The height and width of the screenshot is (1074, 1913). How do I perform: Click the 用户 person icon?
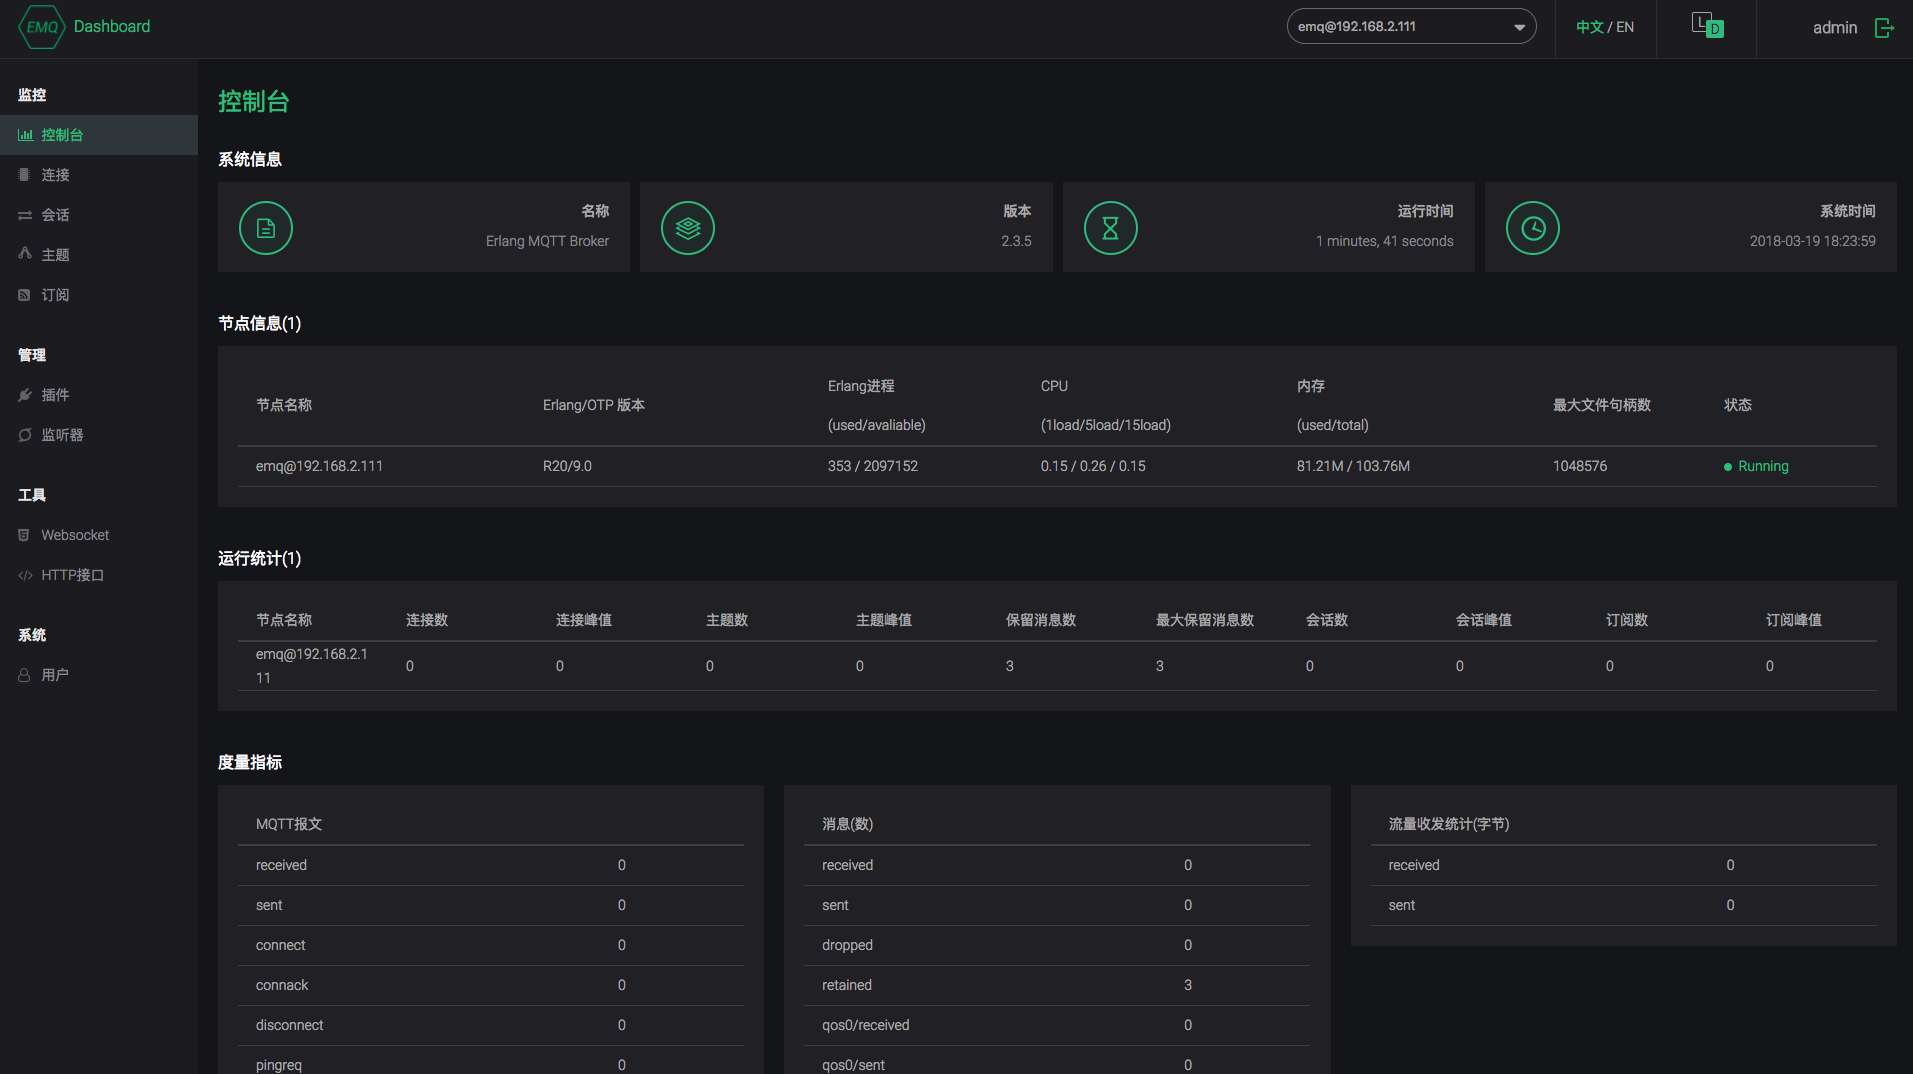click(24, 675)
